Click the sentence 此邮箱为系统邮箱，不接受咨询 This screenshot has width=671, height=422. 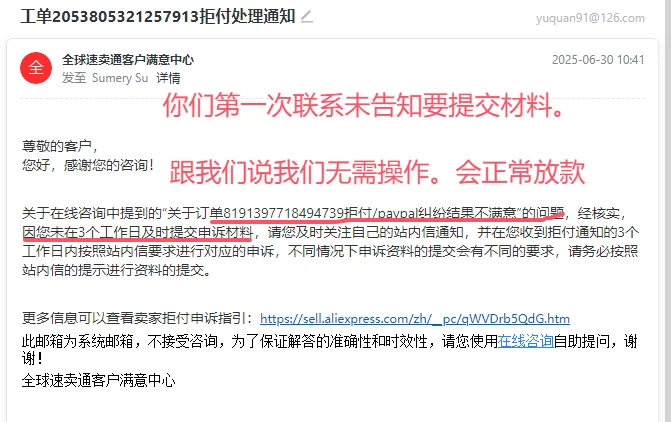coord(119,342)
